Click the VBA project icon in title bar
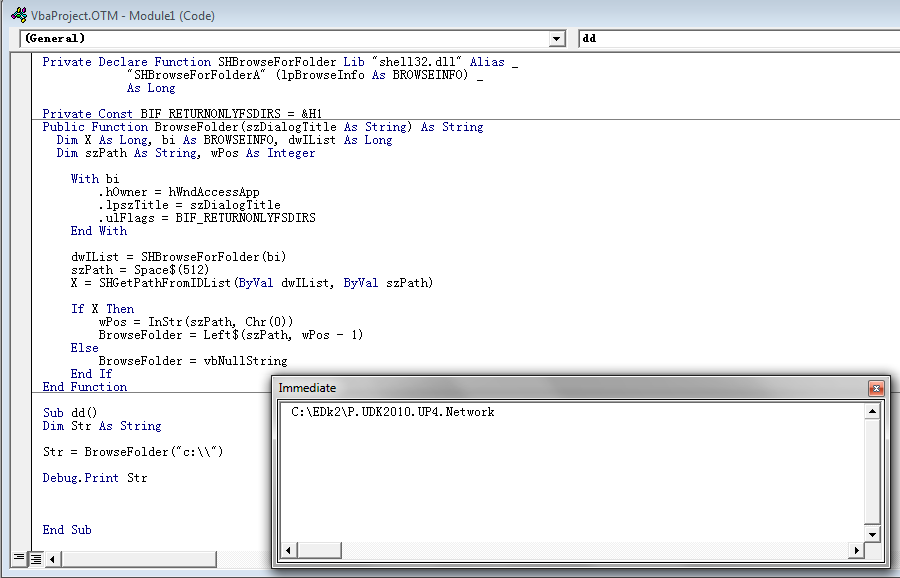 pyautogui.click(x=19, y=15)
